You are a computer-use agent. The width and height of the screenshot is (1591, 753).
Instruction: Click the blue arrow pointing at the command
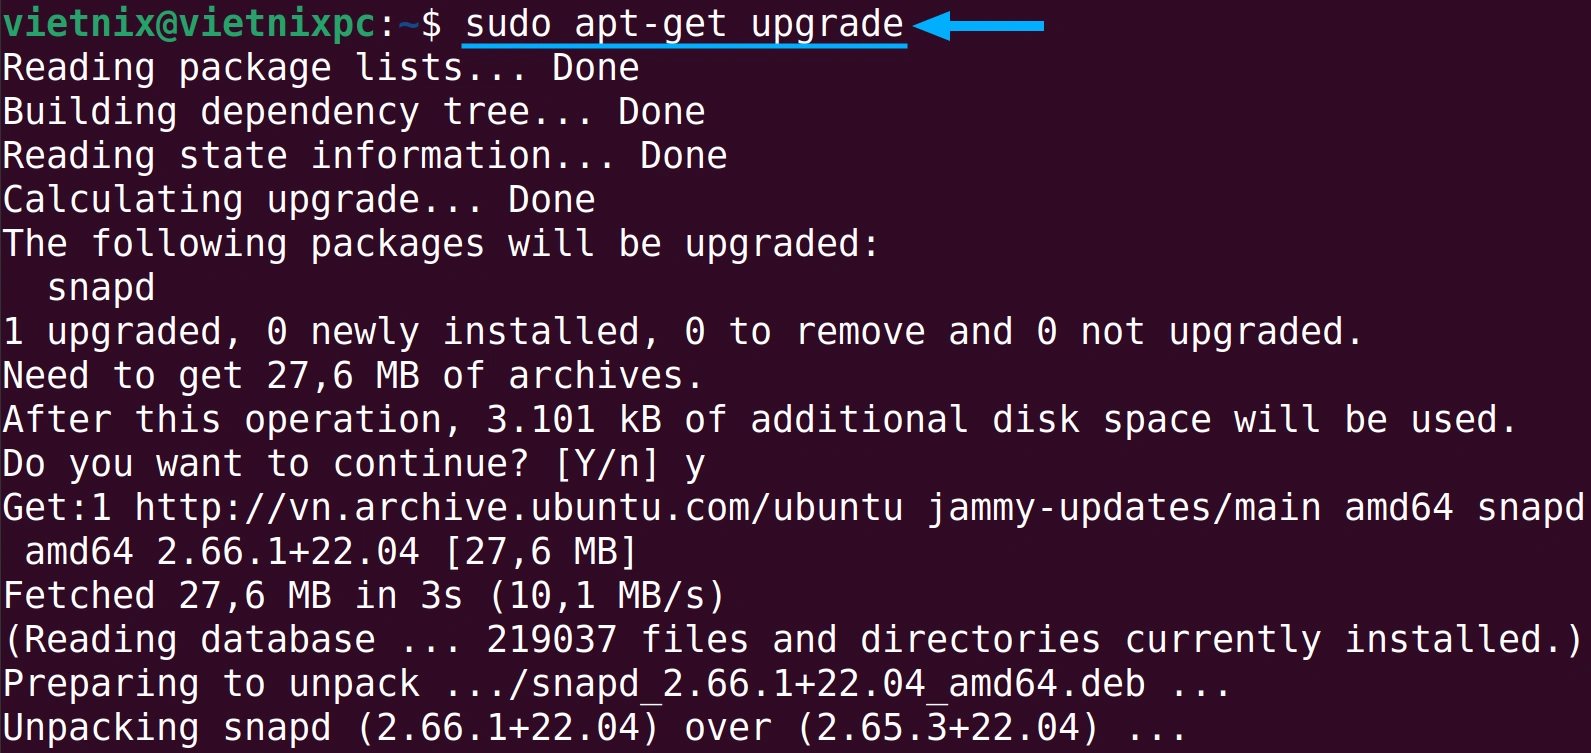(978, 25)
